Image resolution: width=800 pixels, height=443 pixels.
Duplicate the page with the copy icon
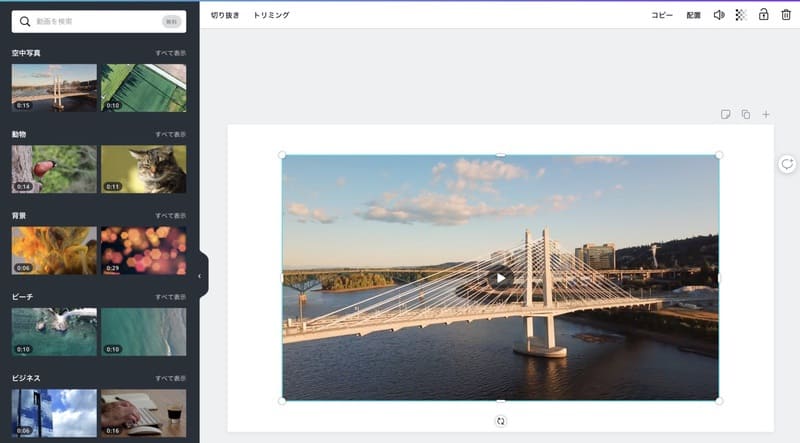(x=746, y=115)
